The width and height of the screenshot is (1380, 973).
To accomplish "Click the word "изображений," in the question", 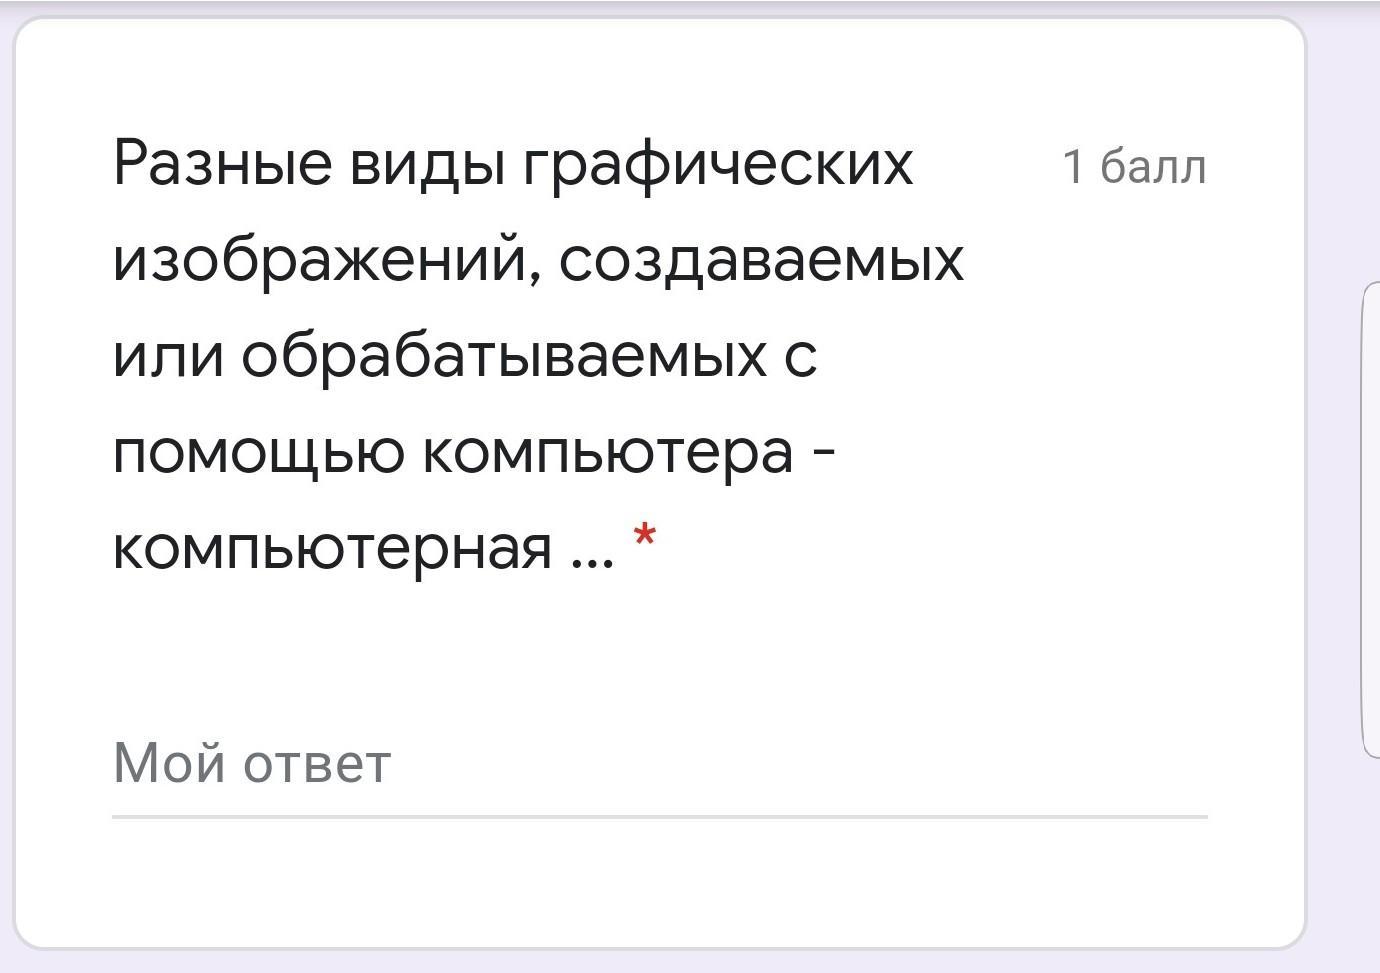I will (327, 261).
